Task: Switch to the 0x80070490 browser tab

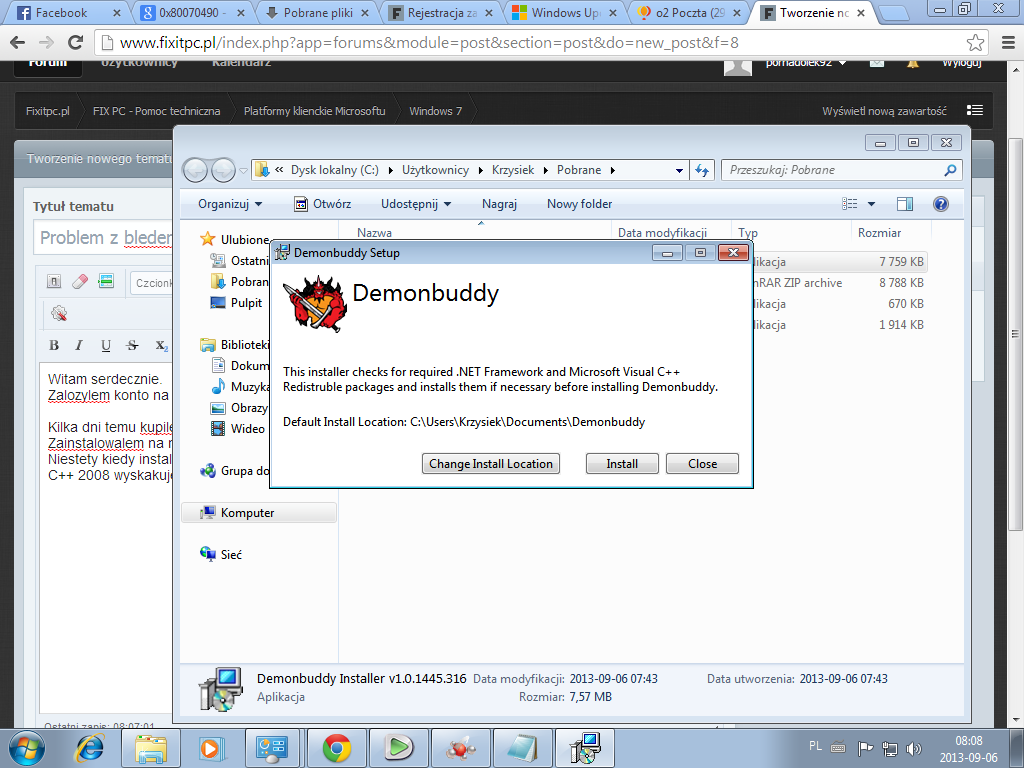Action: 192,12
